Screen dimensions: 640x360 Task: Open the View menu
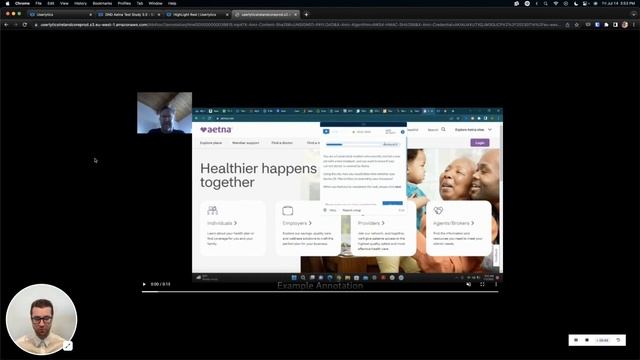[64, 3]
